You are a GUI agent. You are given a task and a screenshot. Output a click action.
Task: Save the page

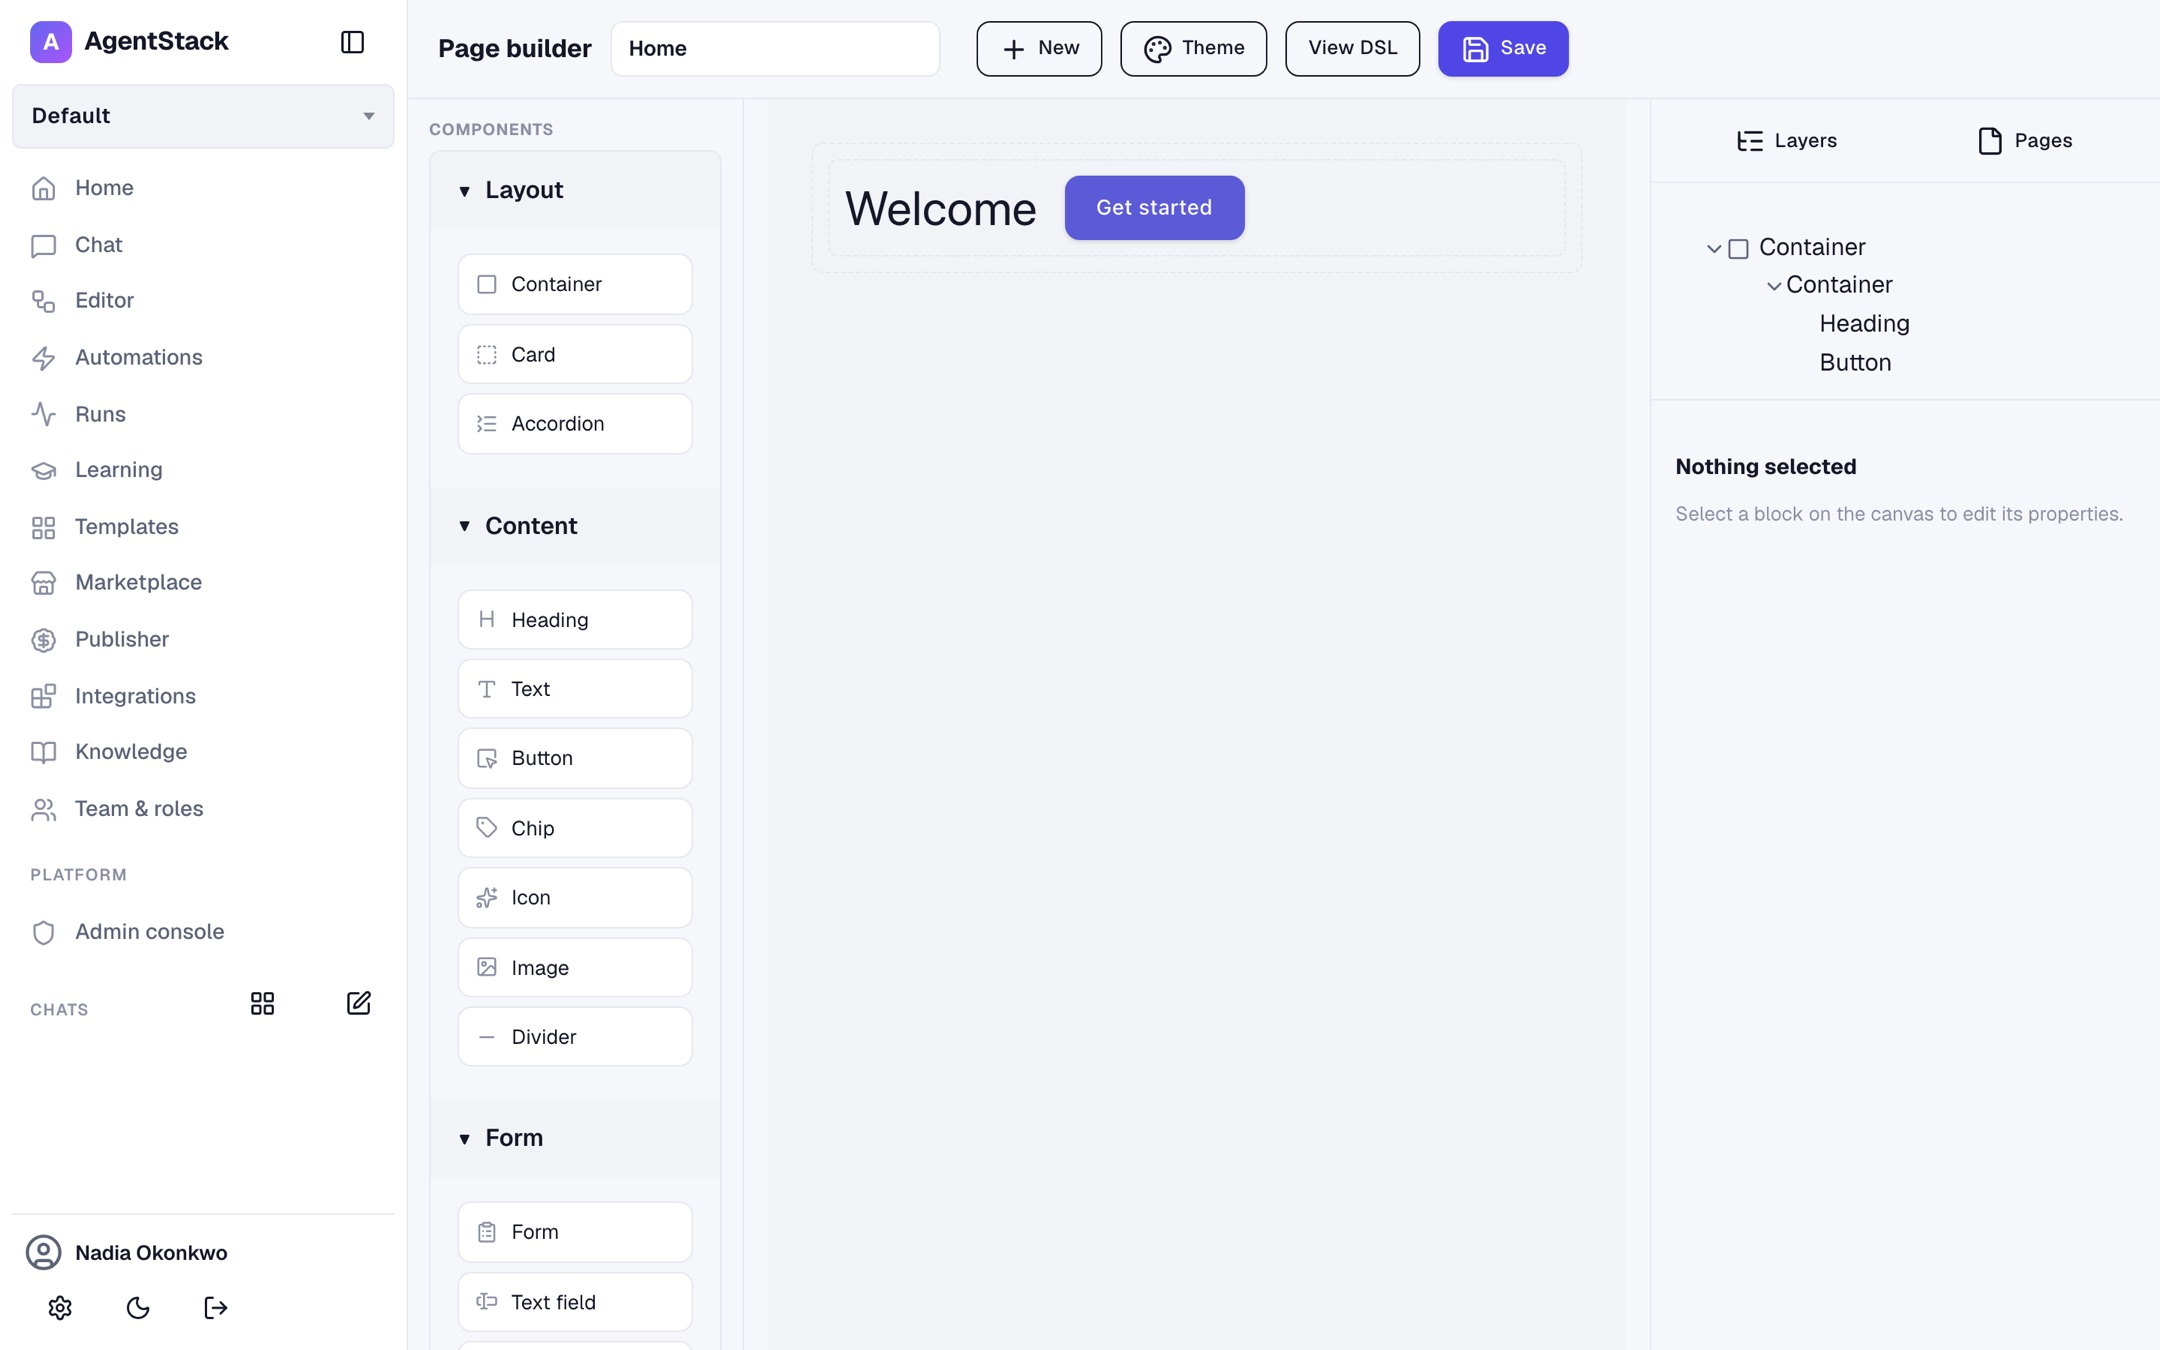[1503, 48]
